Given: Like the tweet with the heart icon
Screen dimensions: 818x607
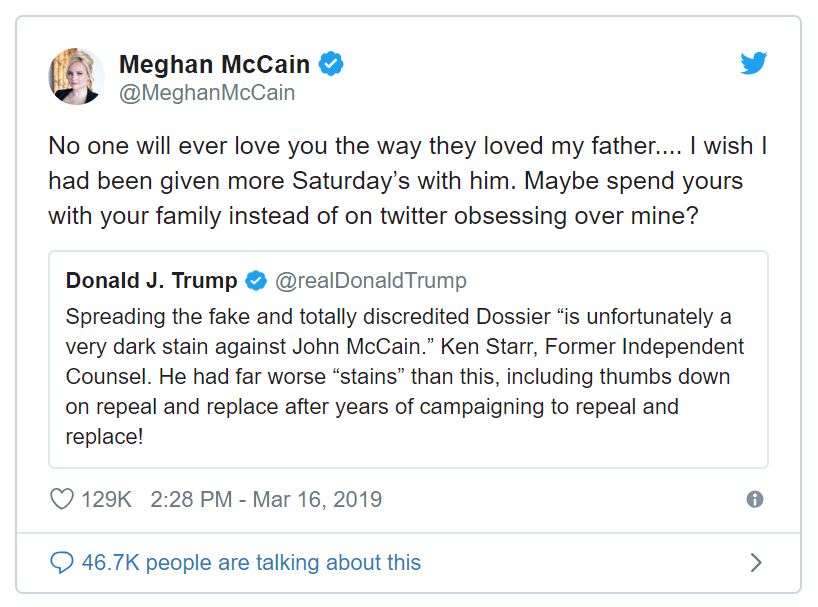Looking at the screenshot, I should 62,499.
